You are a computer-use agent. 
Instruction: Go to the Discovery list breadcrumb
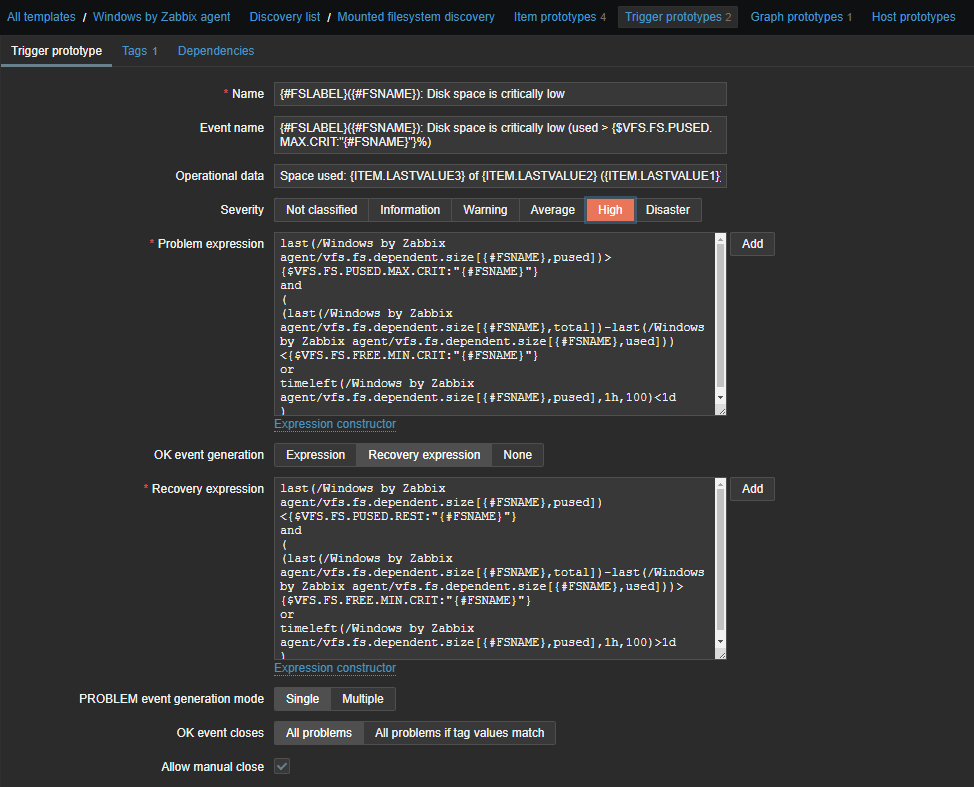284,17
